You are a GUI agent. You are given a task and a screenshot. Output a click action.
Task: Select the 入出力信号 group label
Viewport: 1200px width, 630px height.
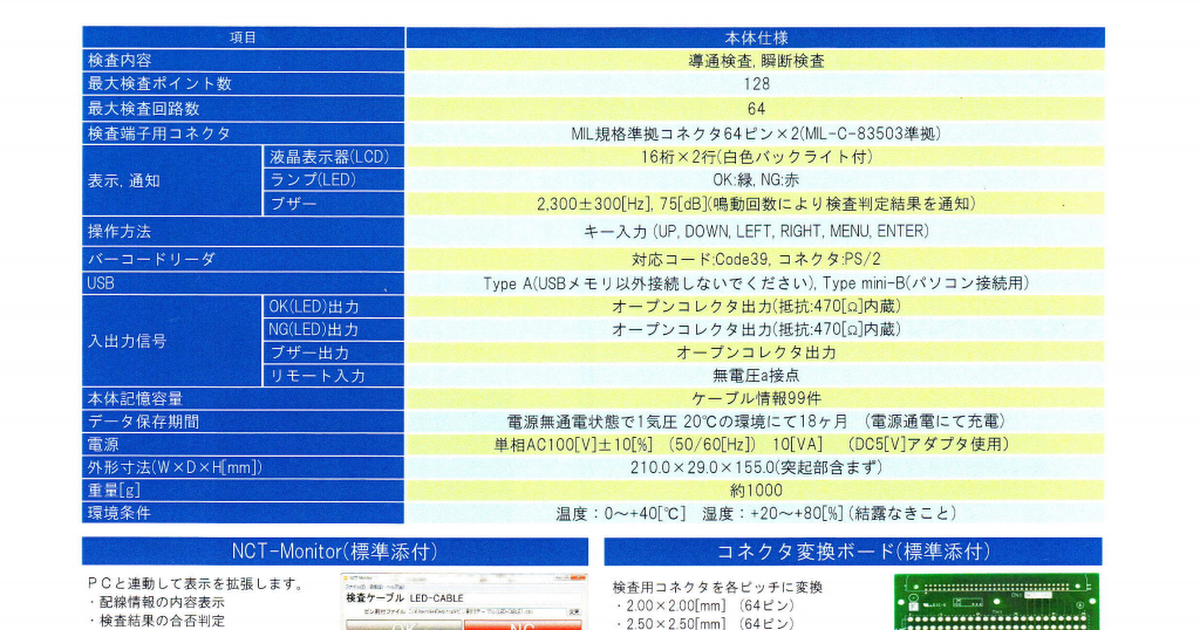click(x=127, y=341)
